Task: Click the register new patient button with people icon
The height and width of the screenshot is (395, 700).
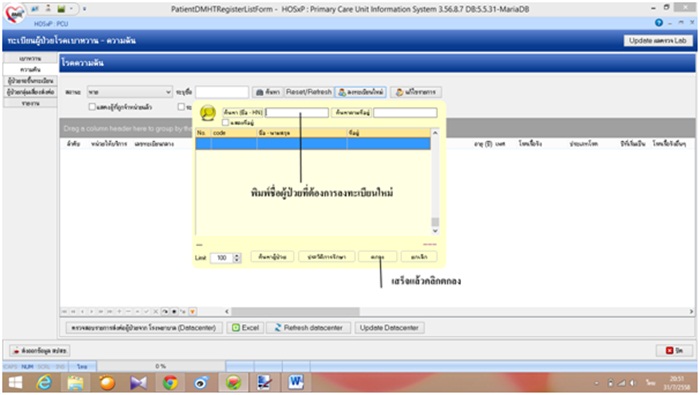Action: tap(361, 92)
